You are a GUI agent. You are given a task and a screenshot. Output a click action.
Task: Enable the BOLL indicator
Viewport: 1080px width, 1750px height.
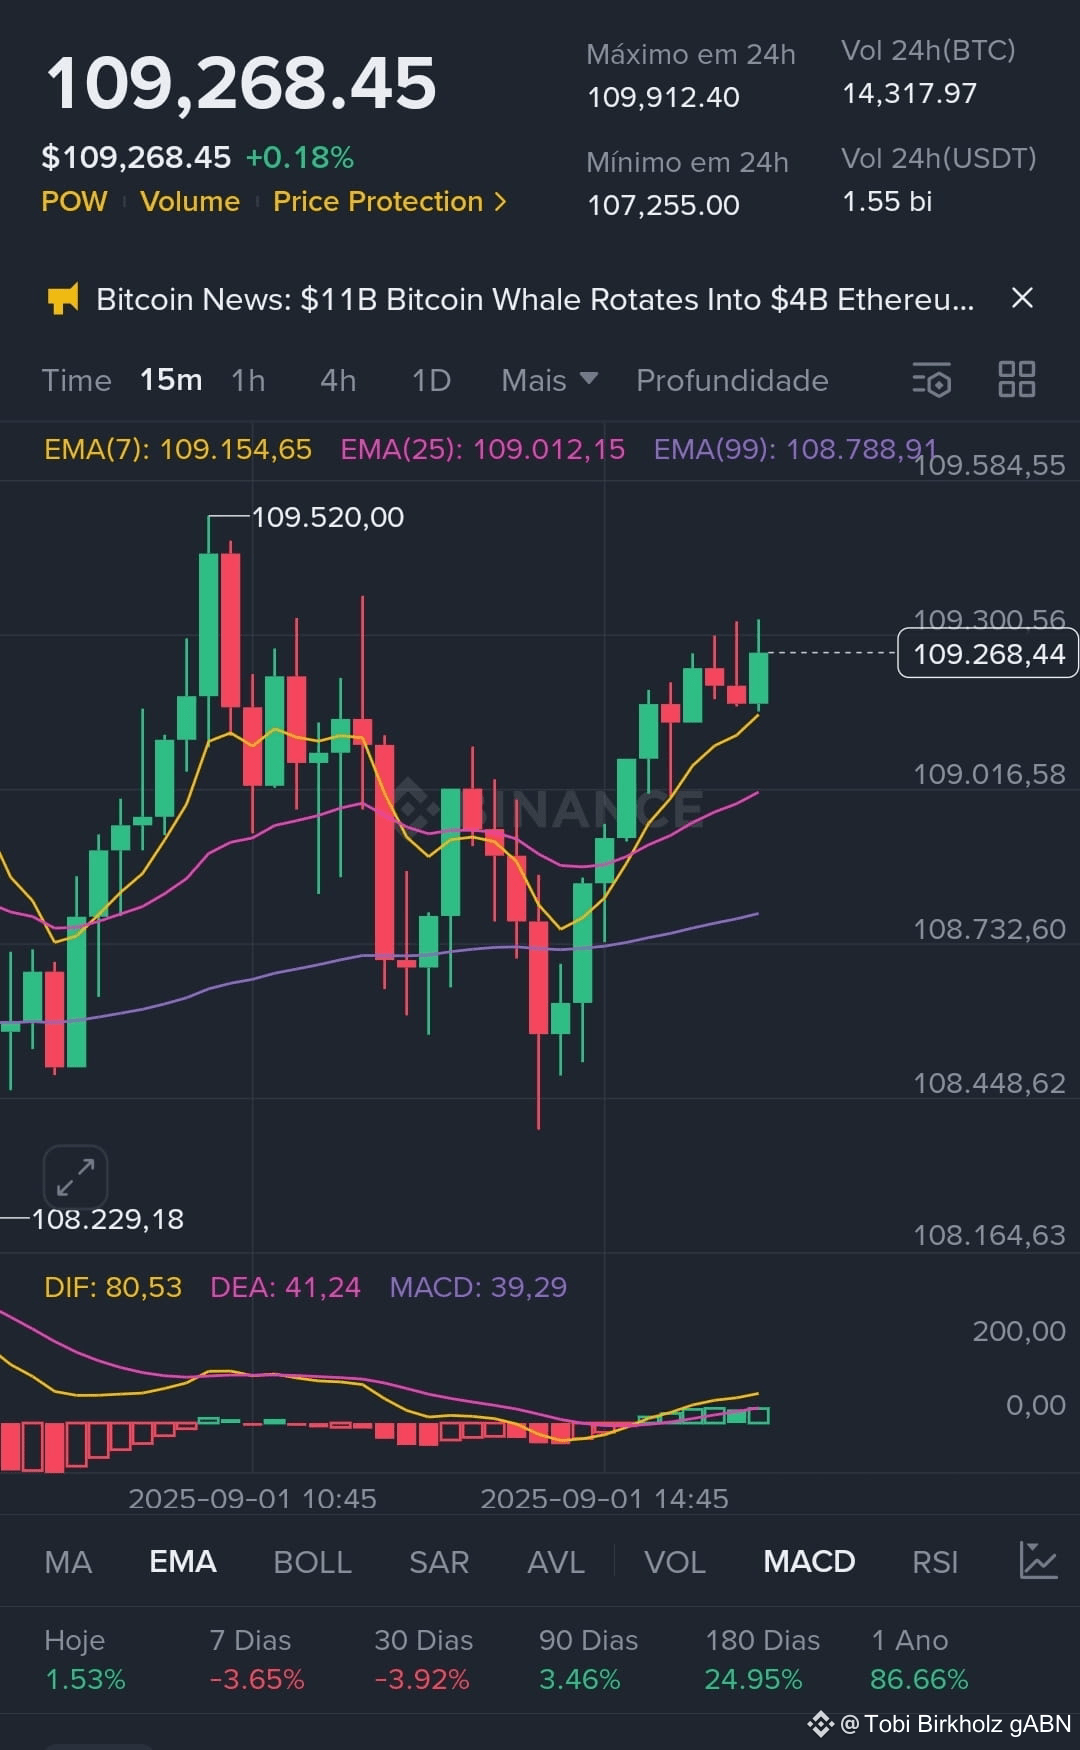click(x=312, y=1561)
